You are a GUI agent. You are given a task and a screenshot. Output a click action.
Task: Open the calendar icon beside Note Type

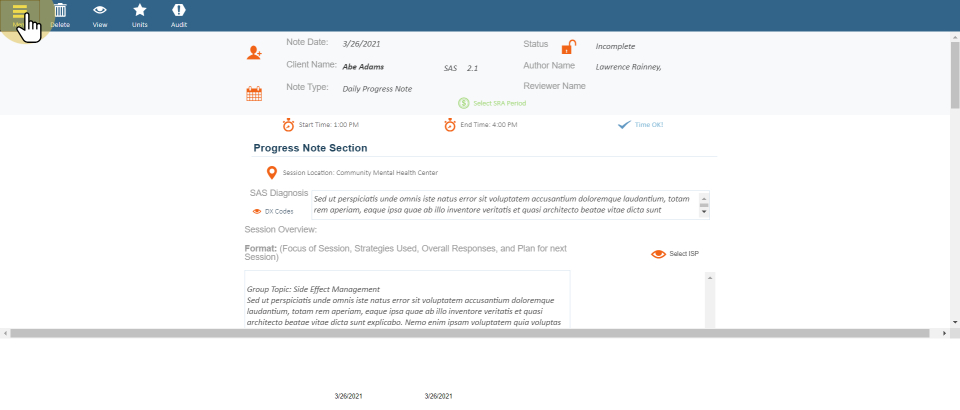pos(254,94)
